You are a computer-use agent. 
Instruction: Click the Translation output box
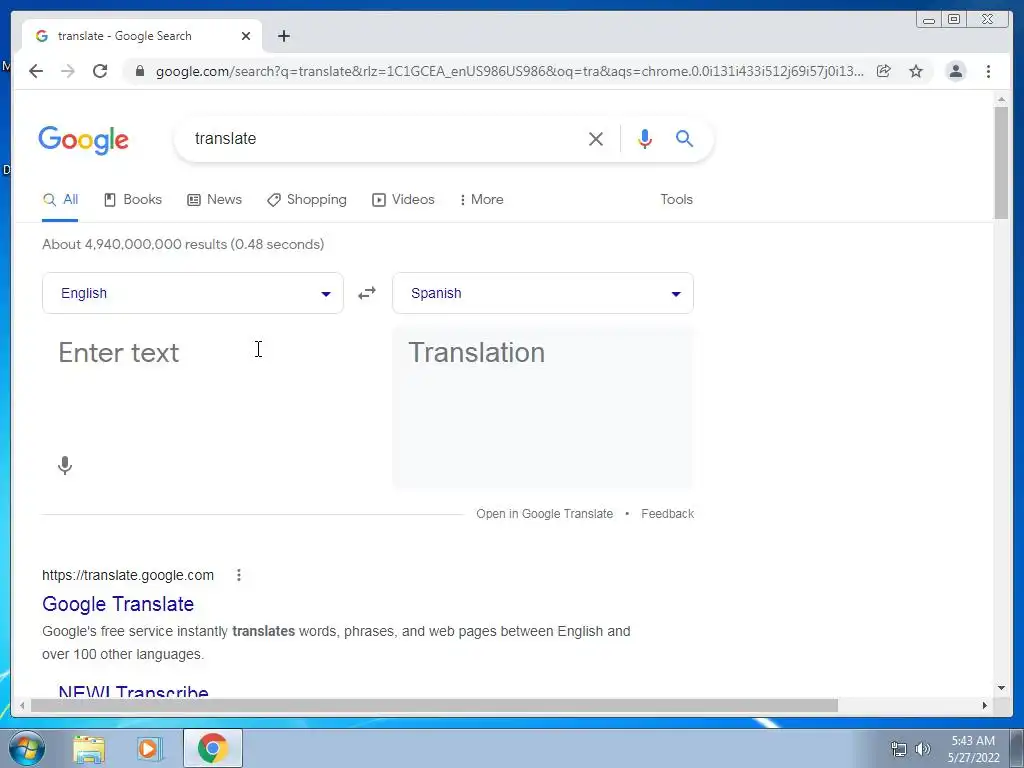point(543,407)
